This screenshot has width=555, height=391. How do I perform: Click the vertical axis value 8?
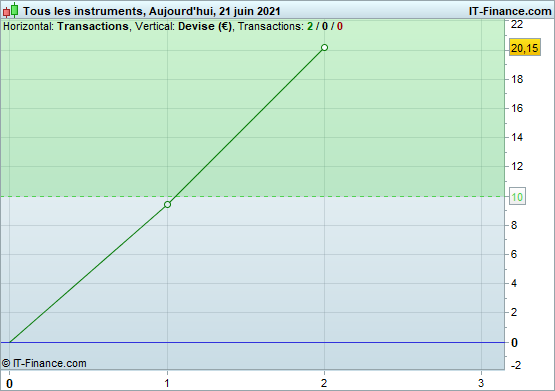click(514, 225)
